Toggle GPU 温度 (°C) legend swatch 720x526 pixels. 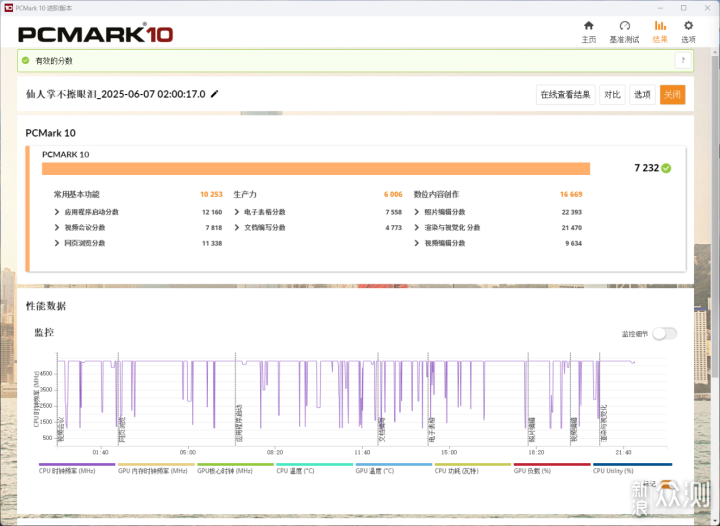click(x=394, y=464)
